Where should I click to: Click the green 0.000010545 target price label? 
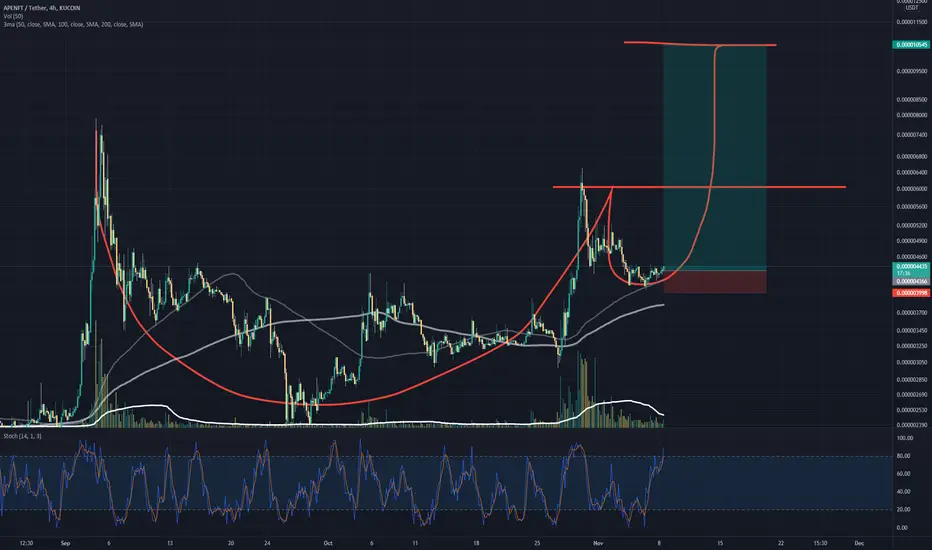(x=911, y=45)
